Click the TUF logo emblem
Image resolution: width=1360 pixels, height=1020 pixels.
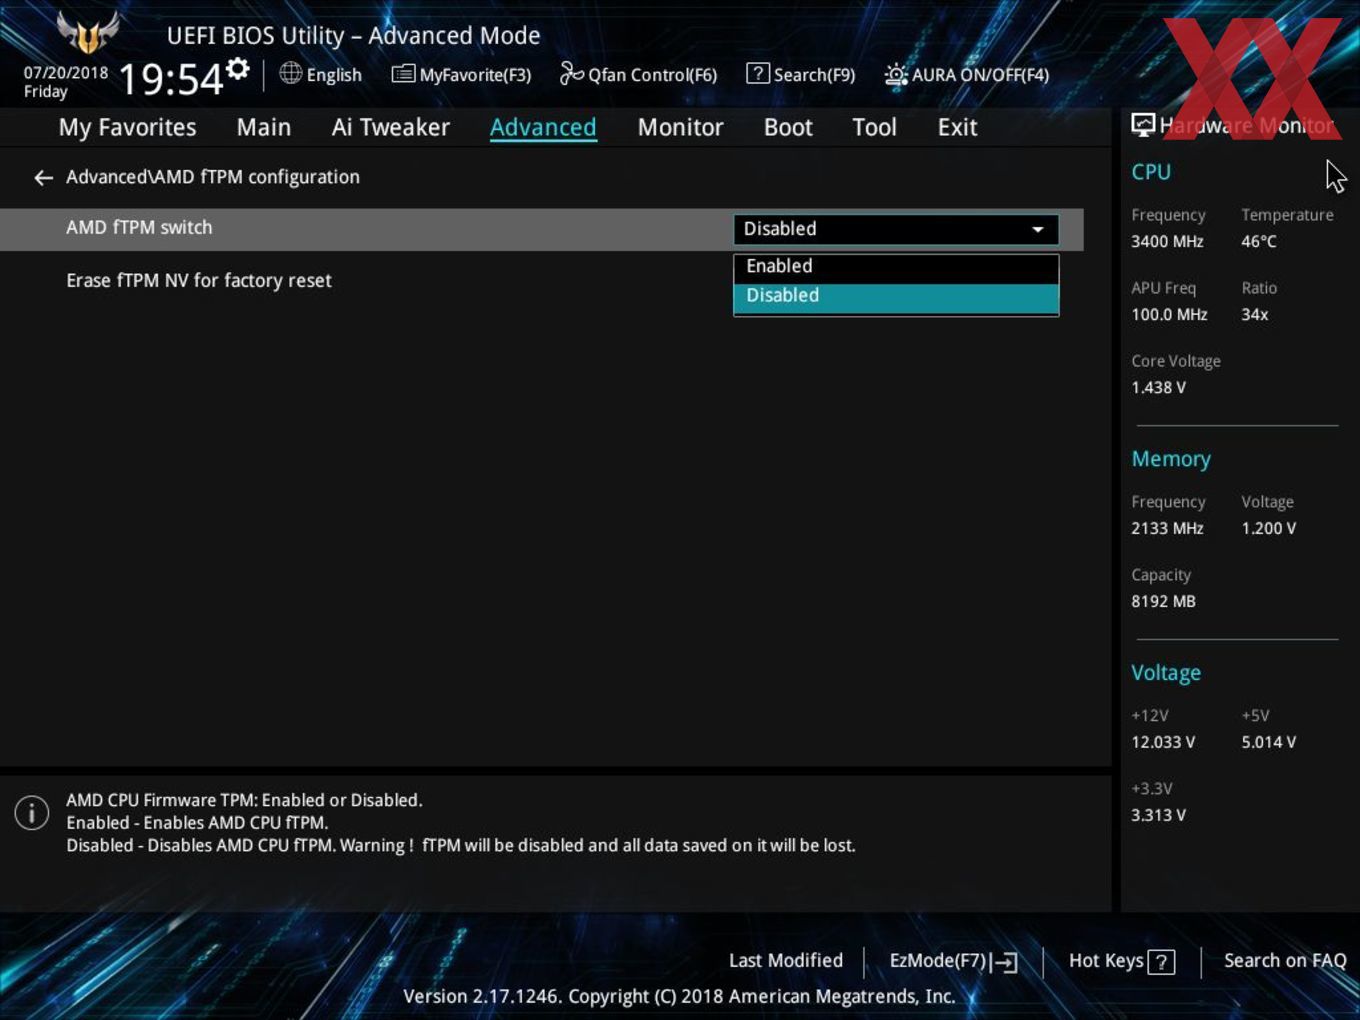pos(88,33)
